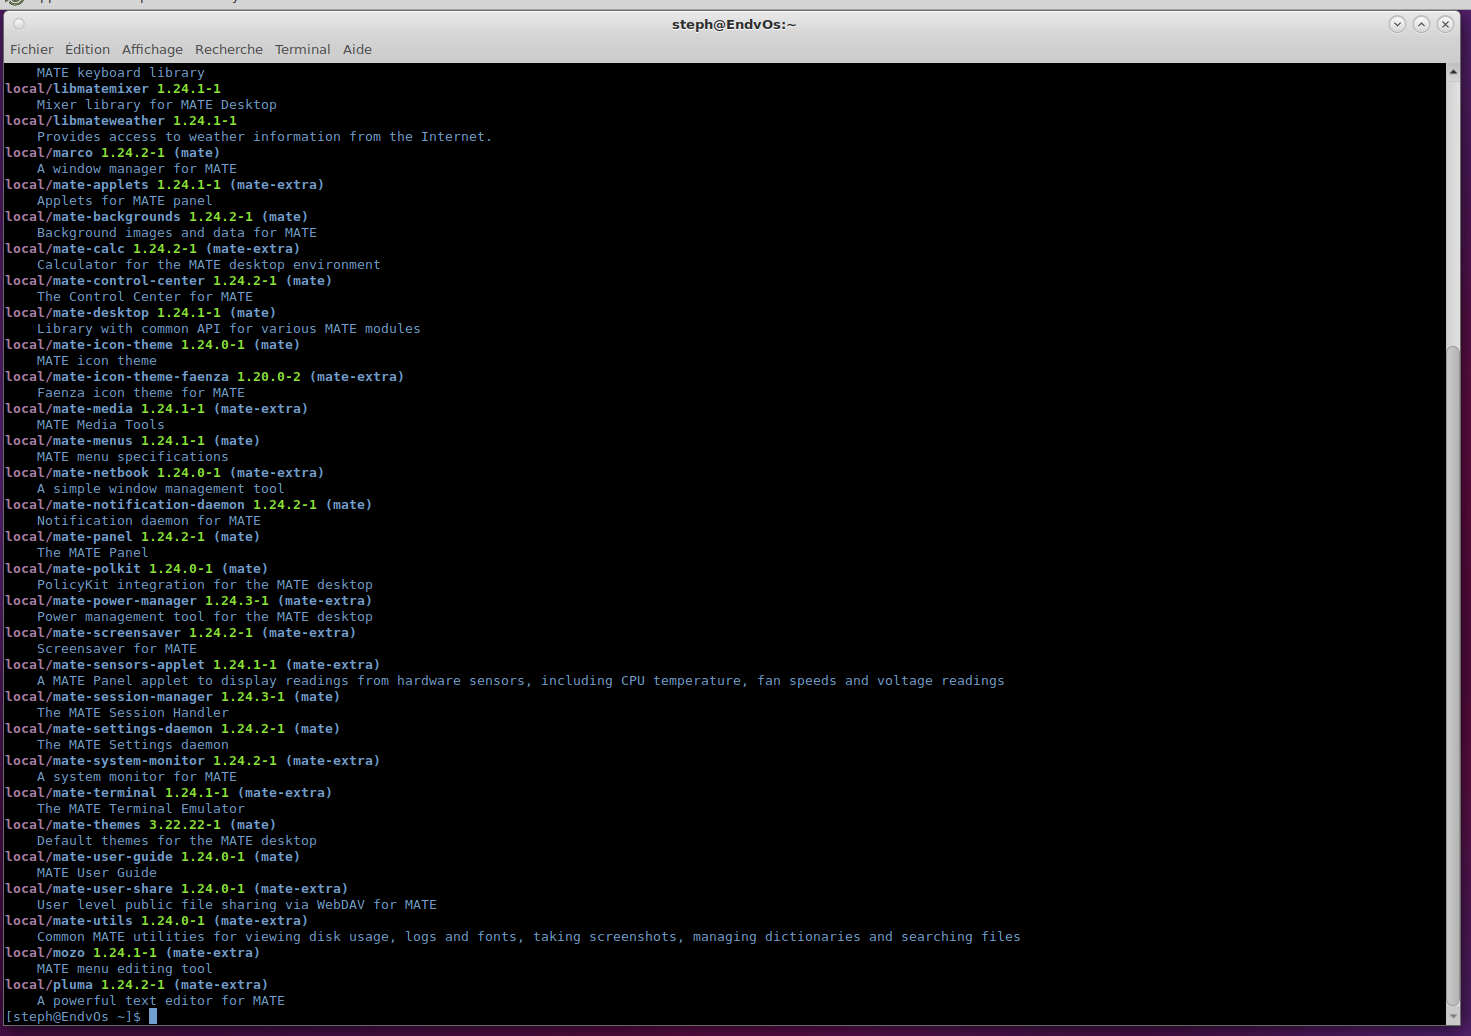Screen dimensions: 1471x1036
Task: Click local/mate-netbook 1.24.0-1 line
Action: coord(165,472)
